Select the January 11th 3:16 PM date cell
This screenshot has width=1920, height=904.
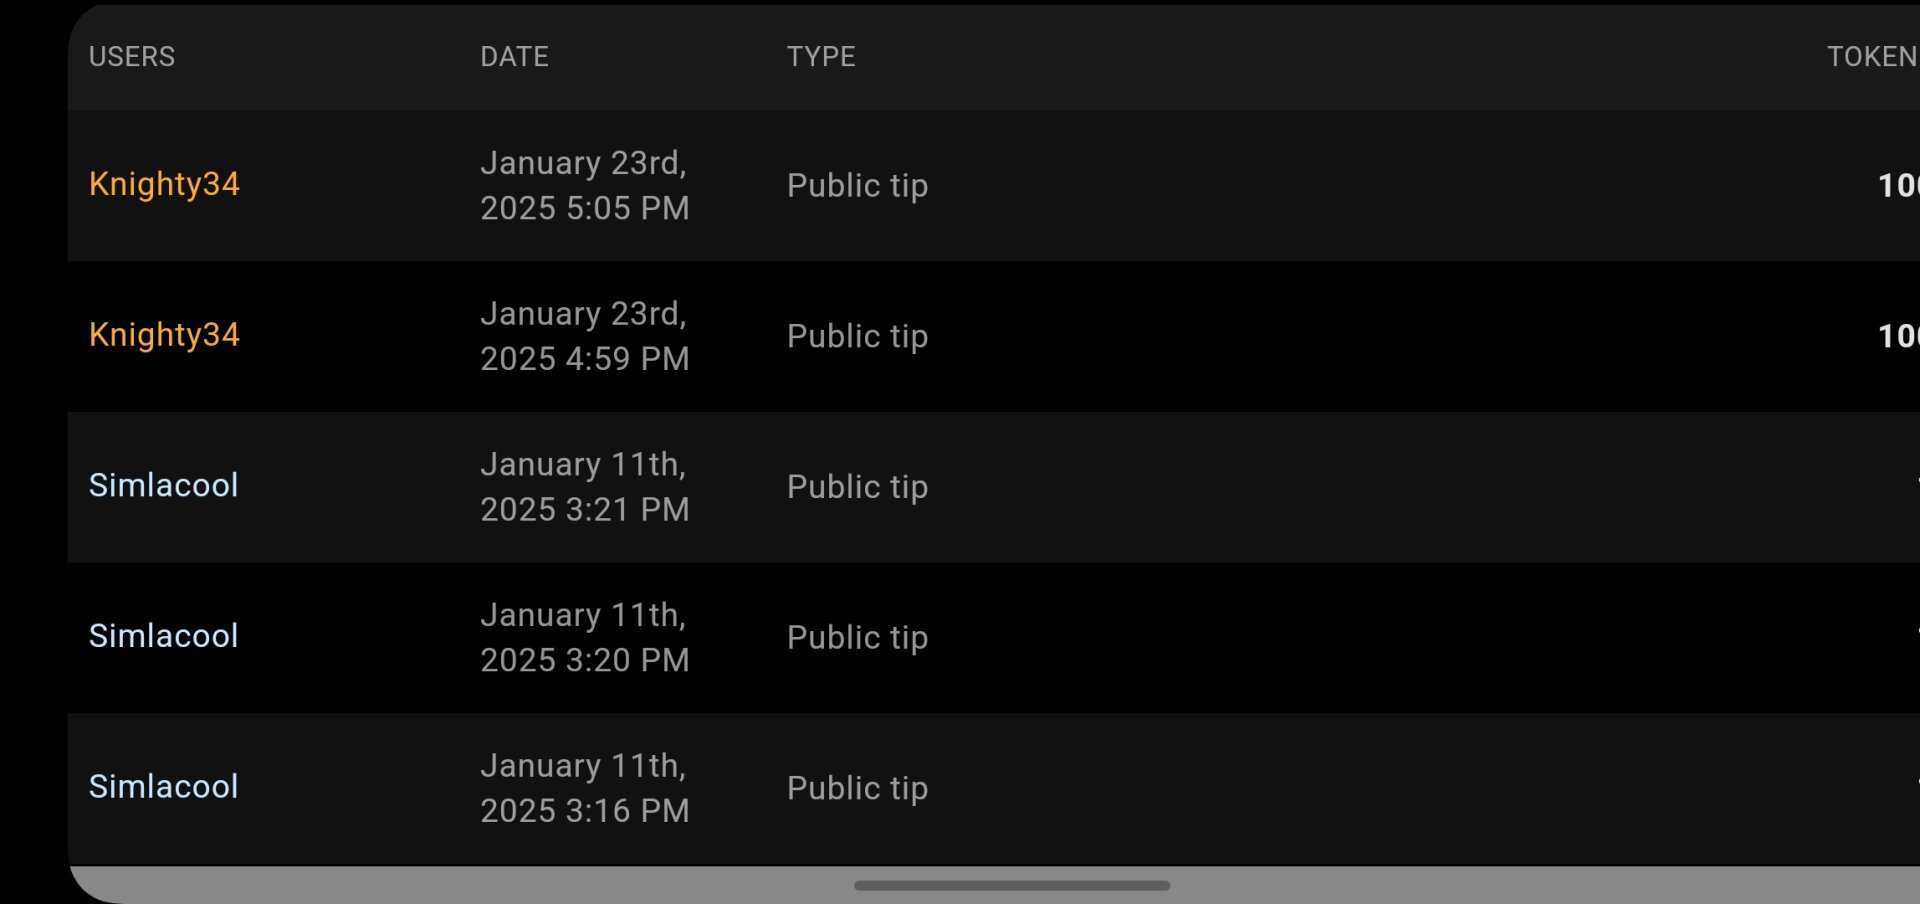click(x=585, y=788)
